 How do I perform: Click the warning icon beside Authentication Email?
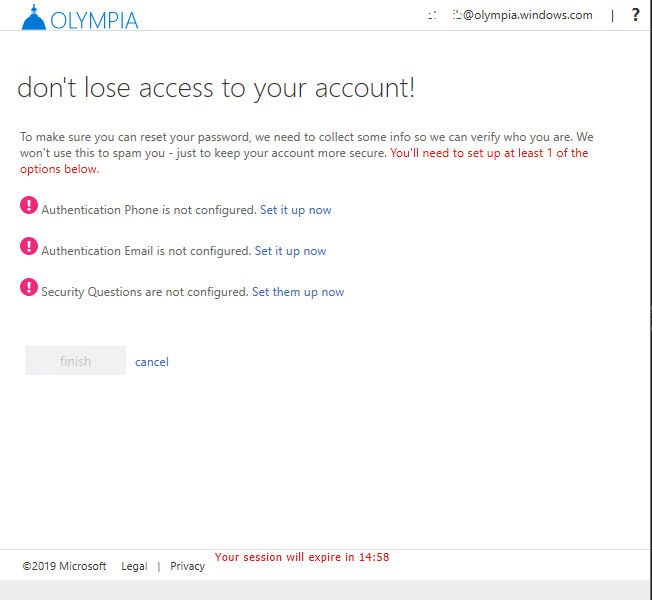point(28,247)
